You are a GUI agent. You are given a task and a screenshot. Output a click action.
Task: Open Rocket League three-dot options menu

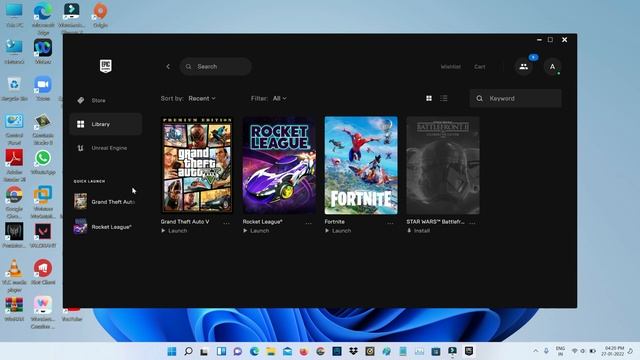(x=309, y=223)
